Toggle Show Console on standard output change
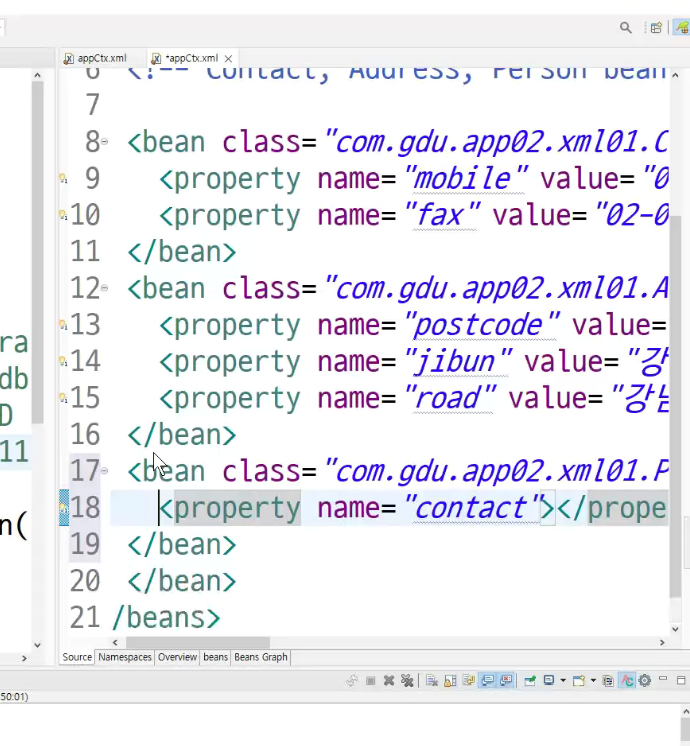The height and width of the screenshot is (746, 690). (488, 681)
